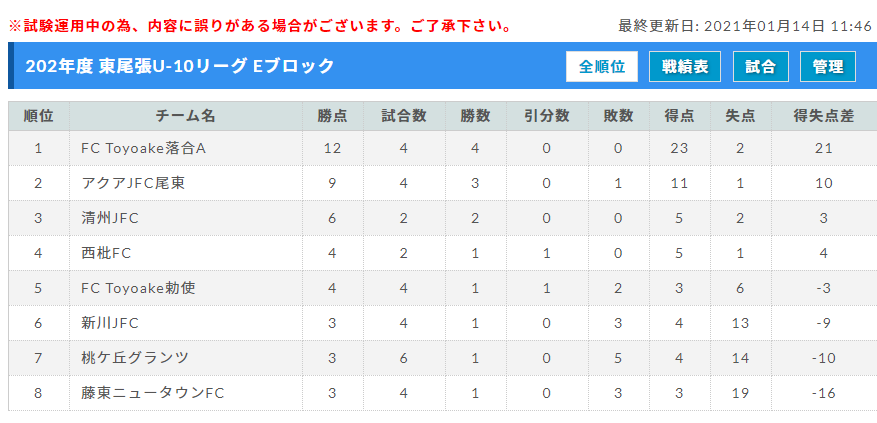The image size is (877, 423).
Task: Click the 失点 column header
Action: (x=740, y=116)
